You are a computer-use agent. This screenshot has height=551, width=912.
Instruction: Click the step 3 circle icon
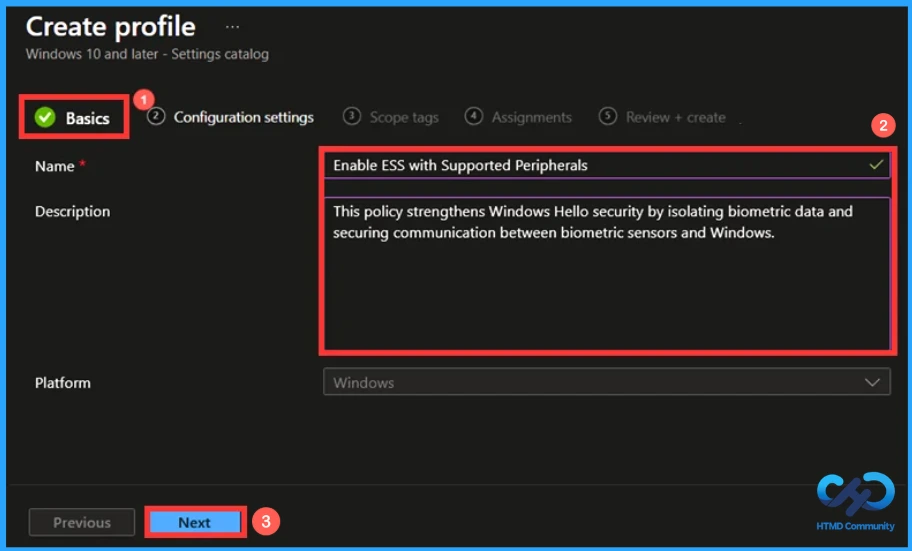tap(351, 116)
